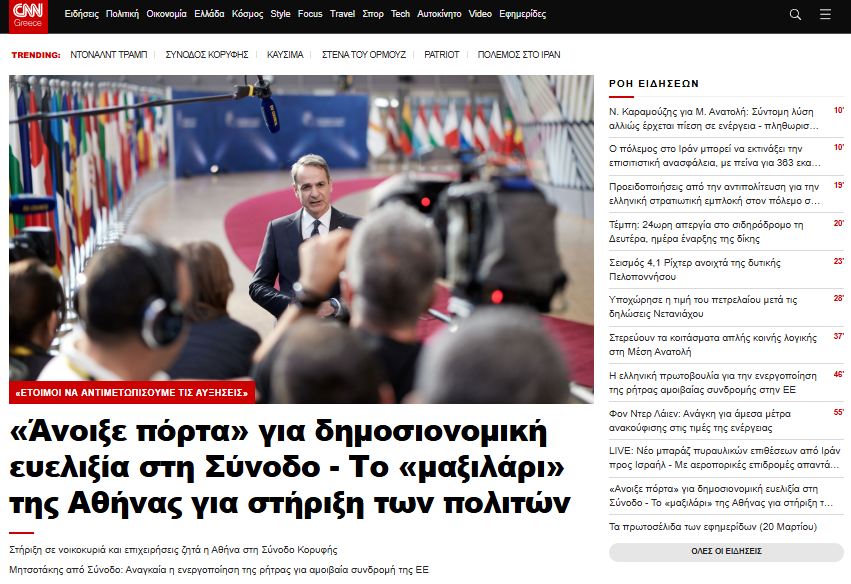Viewport: 851px width, 584px height.
Task: Open the search magnifier icon
Action: [x=795, y=15]
